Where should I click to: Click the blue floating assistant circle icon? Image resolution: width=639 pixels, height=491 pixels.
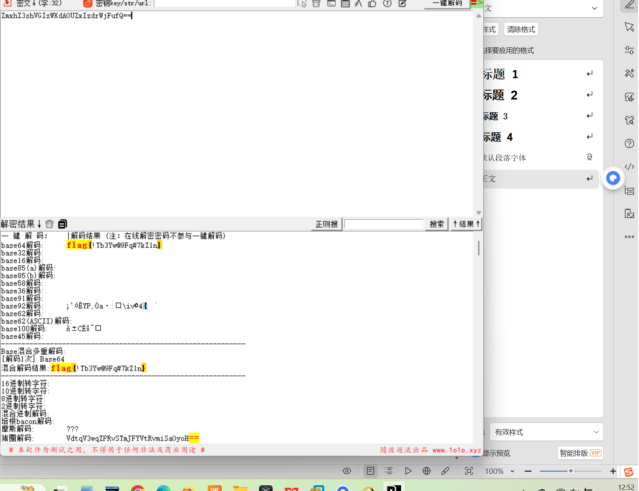[613, 178]
